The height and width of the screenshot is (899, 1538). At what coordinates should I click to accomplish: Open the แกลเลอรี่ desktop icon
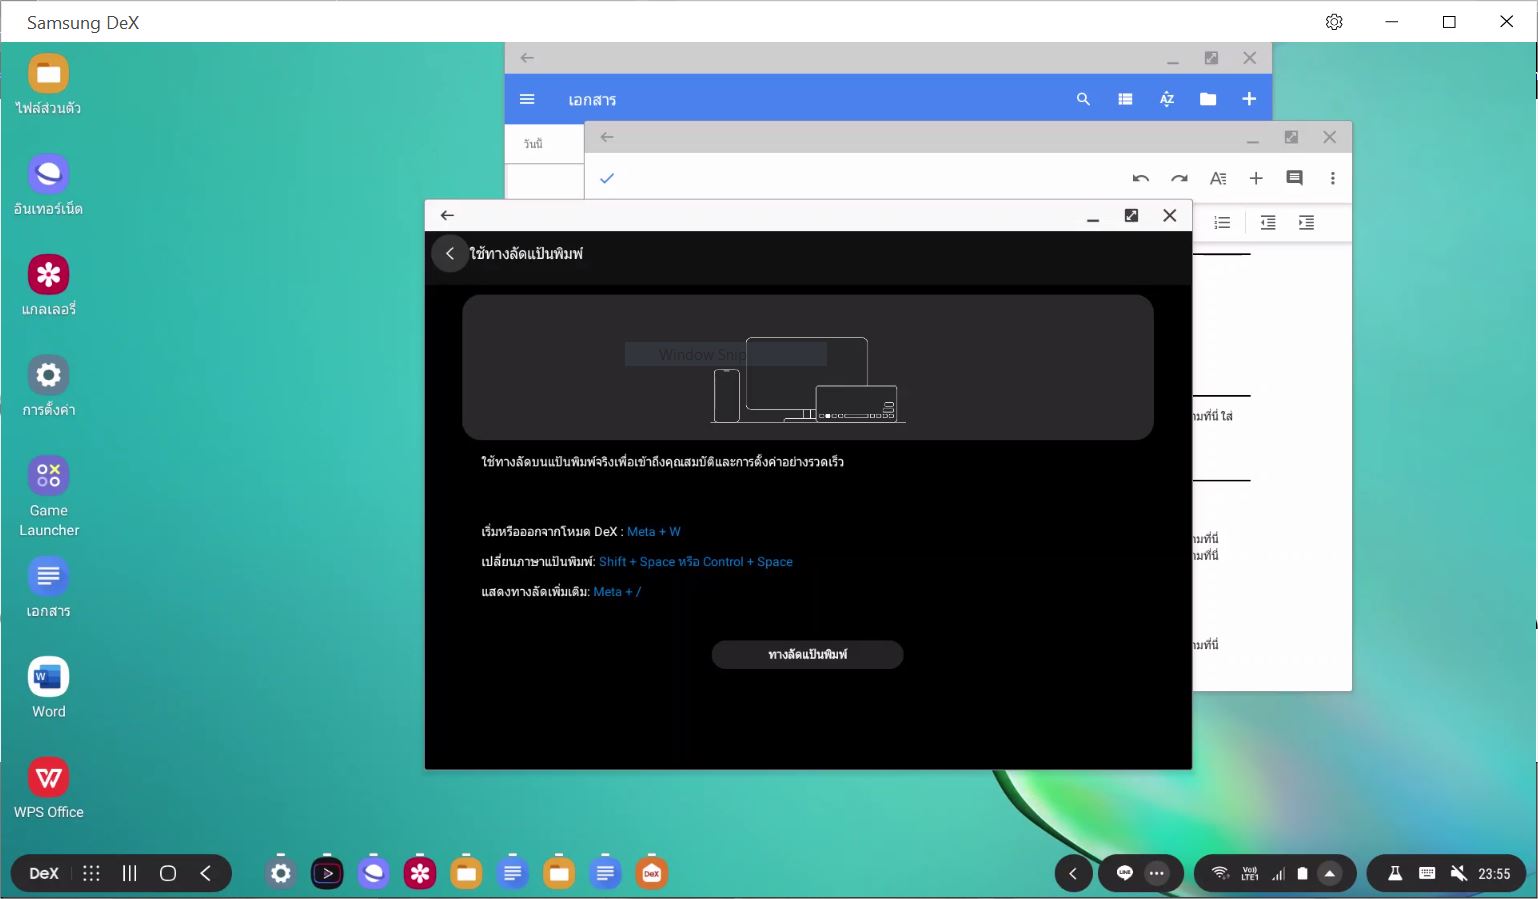[48, 286]
